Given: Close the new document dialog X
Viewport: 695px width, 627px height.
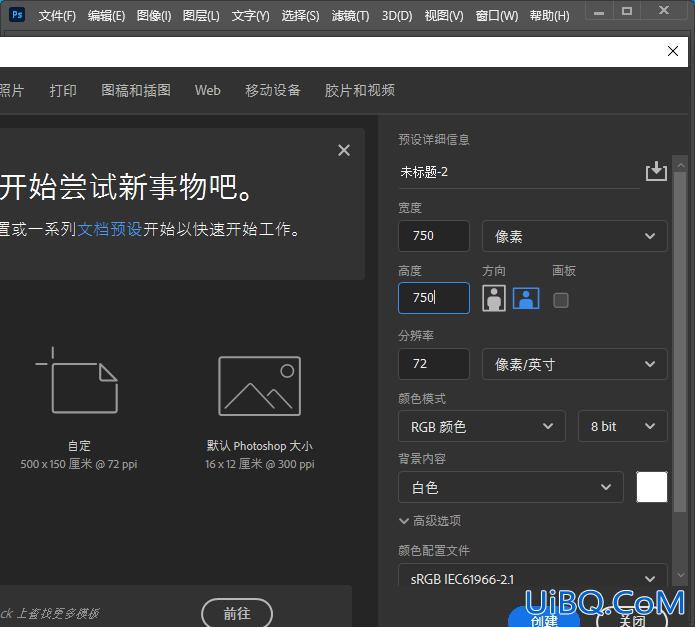Looking at the screenshot, I should (672, 51).
